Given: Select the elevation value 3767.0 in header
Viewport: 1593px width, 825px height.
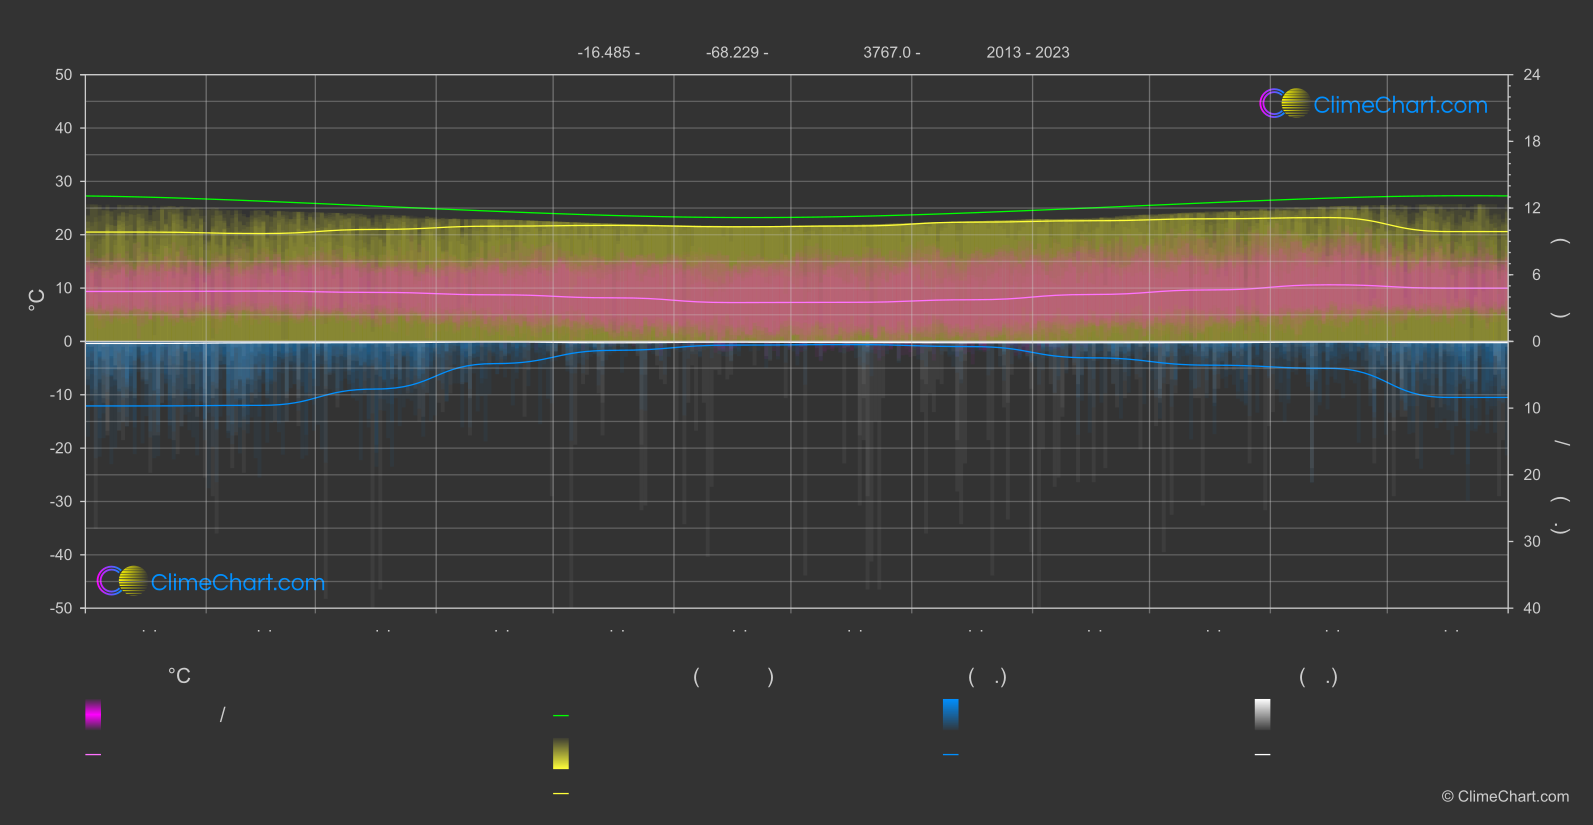Looking at the screenshot, I should tap(887, 52).
